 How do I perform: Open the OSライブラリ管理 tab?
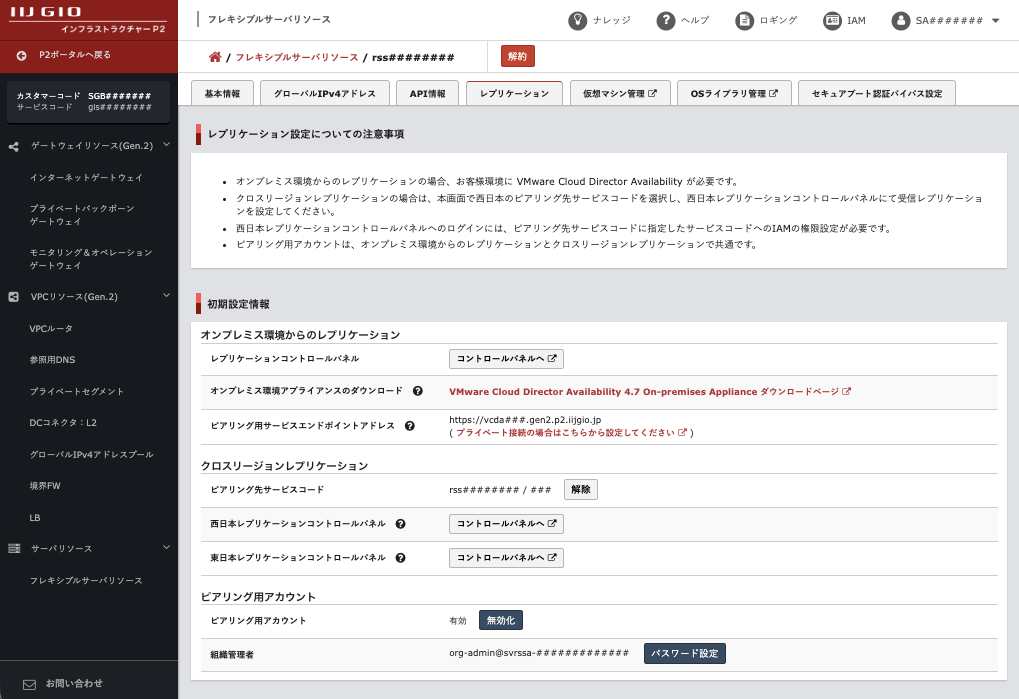(x=734, y=94)
